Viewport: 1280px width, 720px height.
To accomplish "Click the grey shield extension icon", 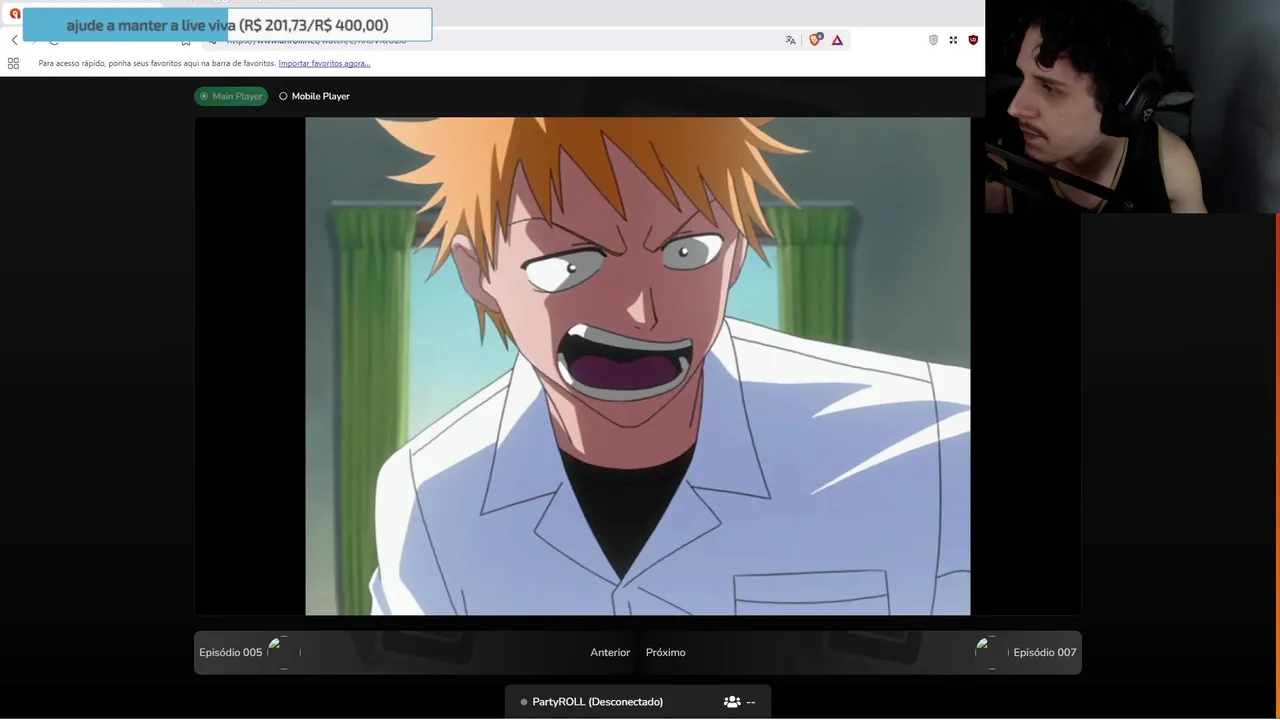I will 933,40.
